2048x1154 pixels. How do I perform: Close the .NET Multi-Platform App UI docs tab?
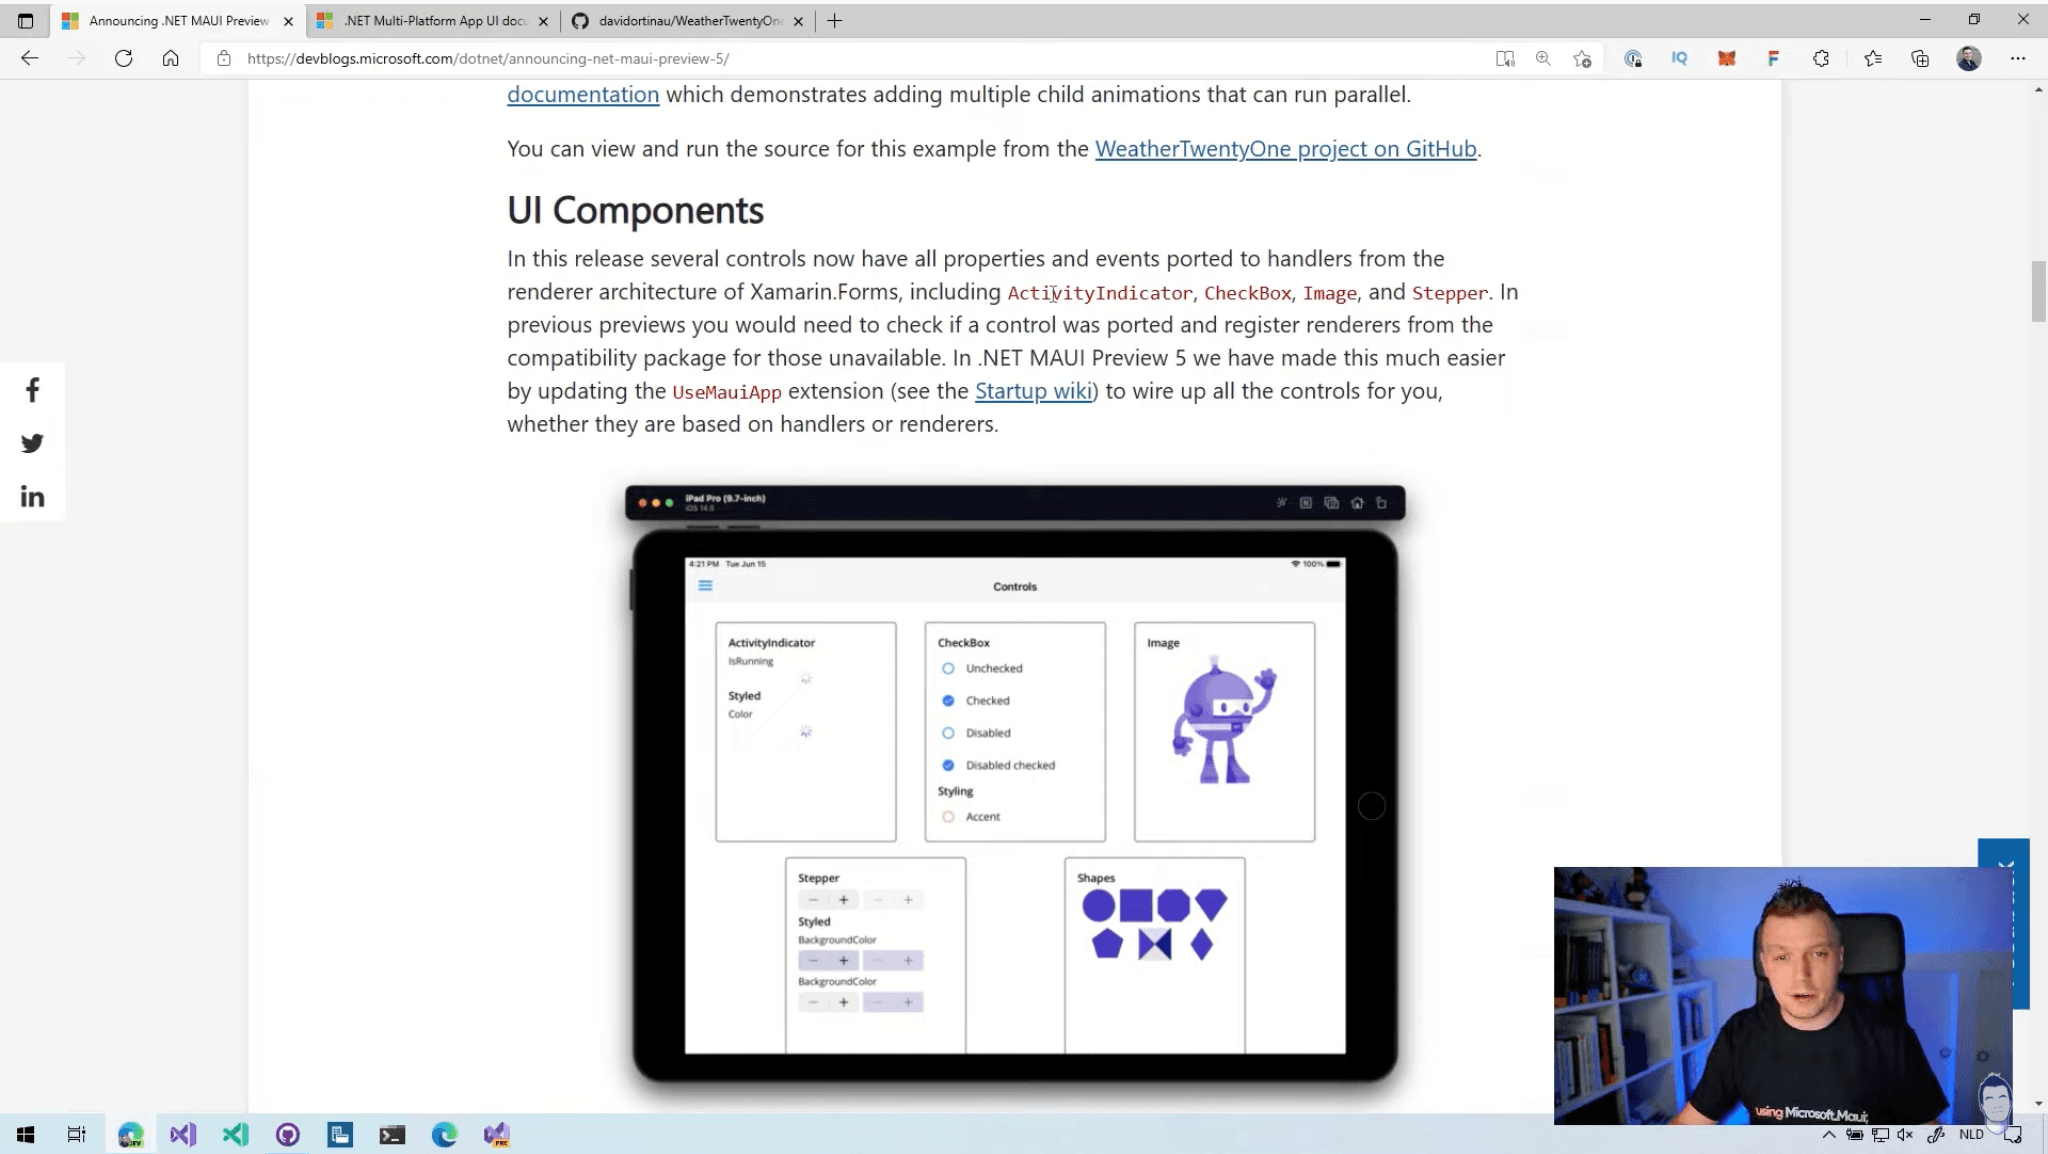tap(543, 21)
